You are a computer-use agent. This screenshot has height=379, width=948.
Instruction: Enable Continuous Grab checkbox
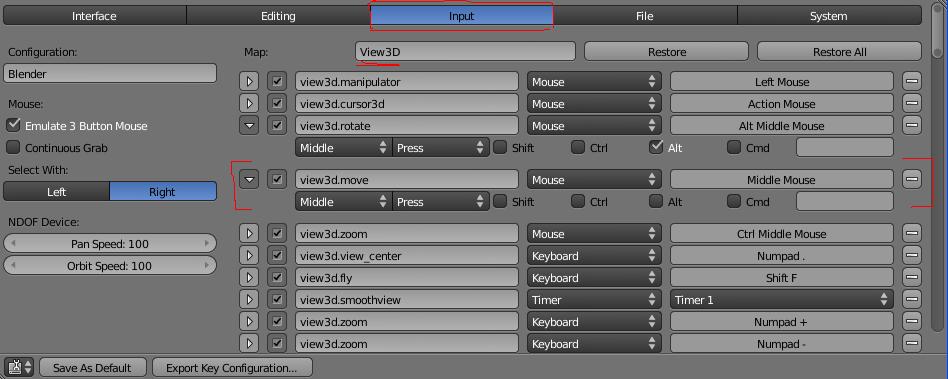tap(13, 147)
